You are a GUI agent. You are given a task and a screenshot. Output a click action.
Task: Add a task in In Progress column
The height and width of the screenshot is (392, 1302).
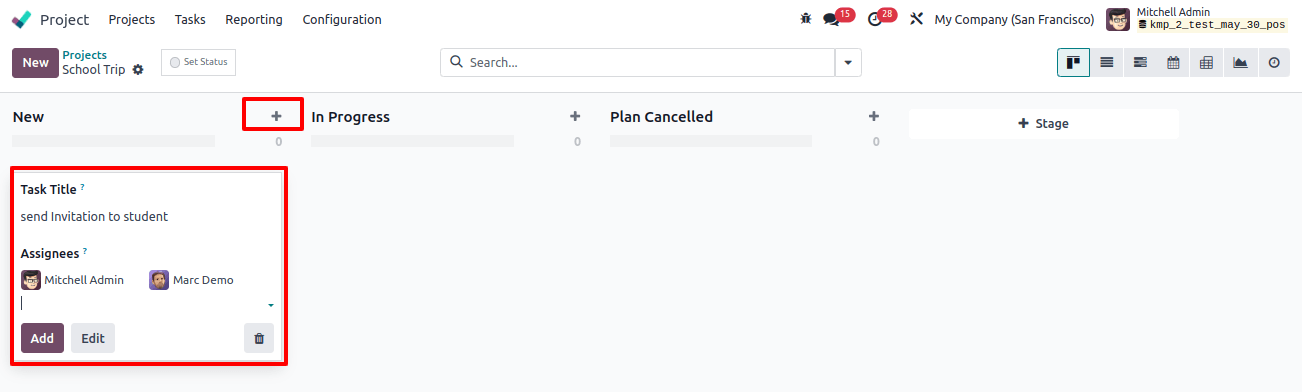click(x=575, y=116)
